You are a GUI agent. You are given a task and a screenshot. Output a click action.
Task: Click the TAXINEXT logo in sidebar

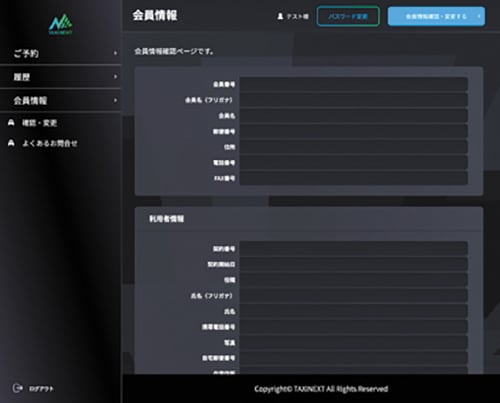pos(61,24)
